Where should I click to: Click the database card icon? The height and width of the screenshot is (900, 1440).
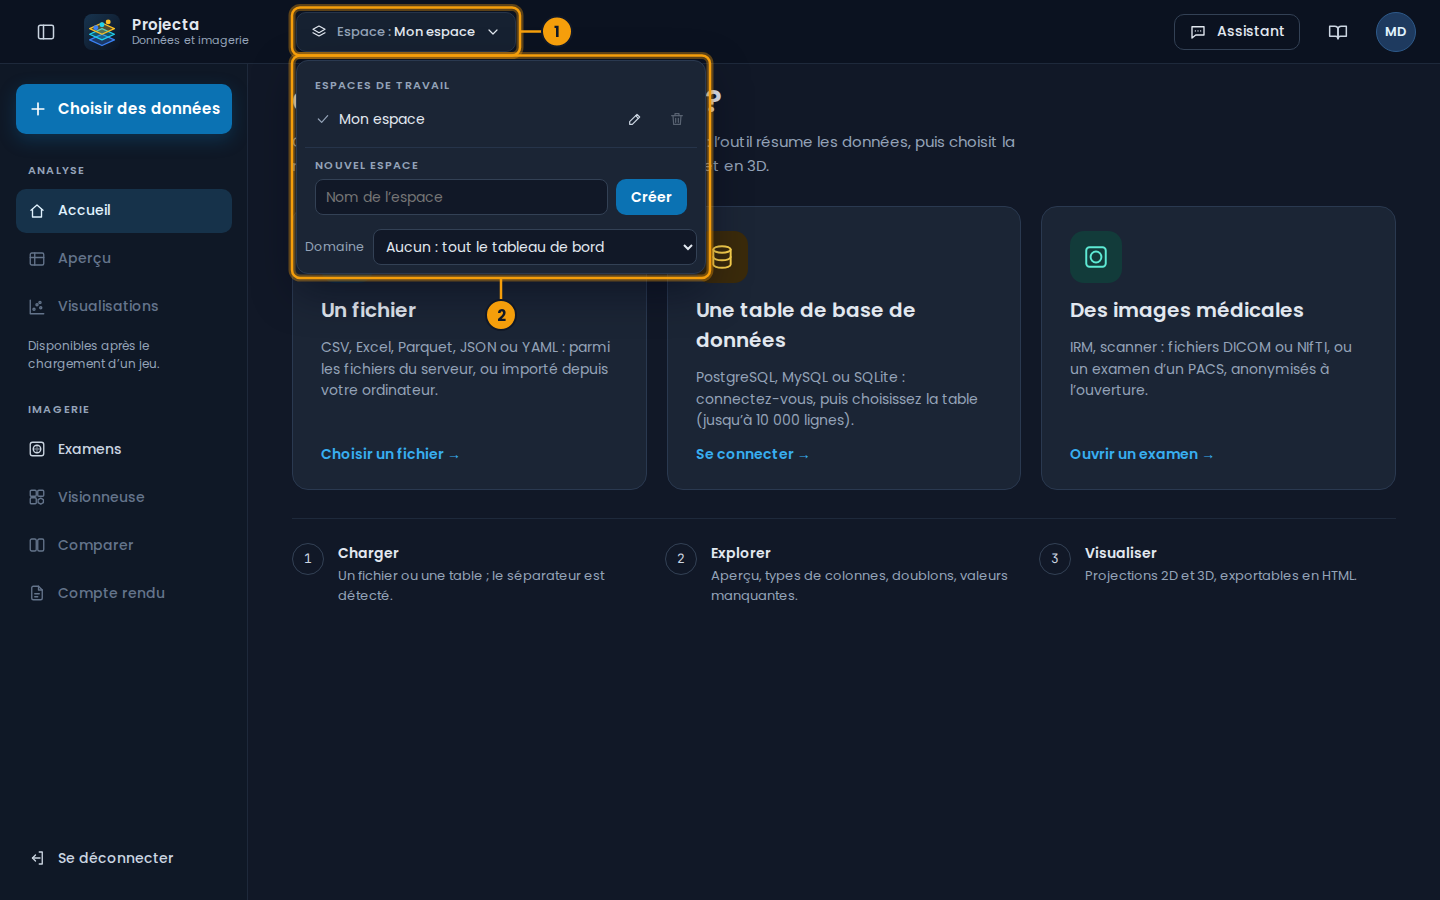[722, 257]
